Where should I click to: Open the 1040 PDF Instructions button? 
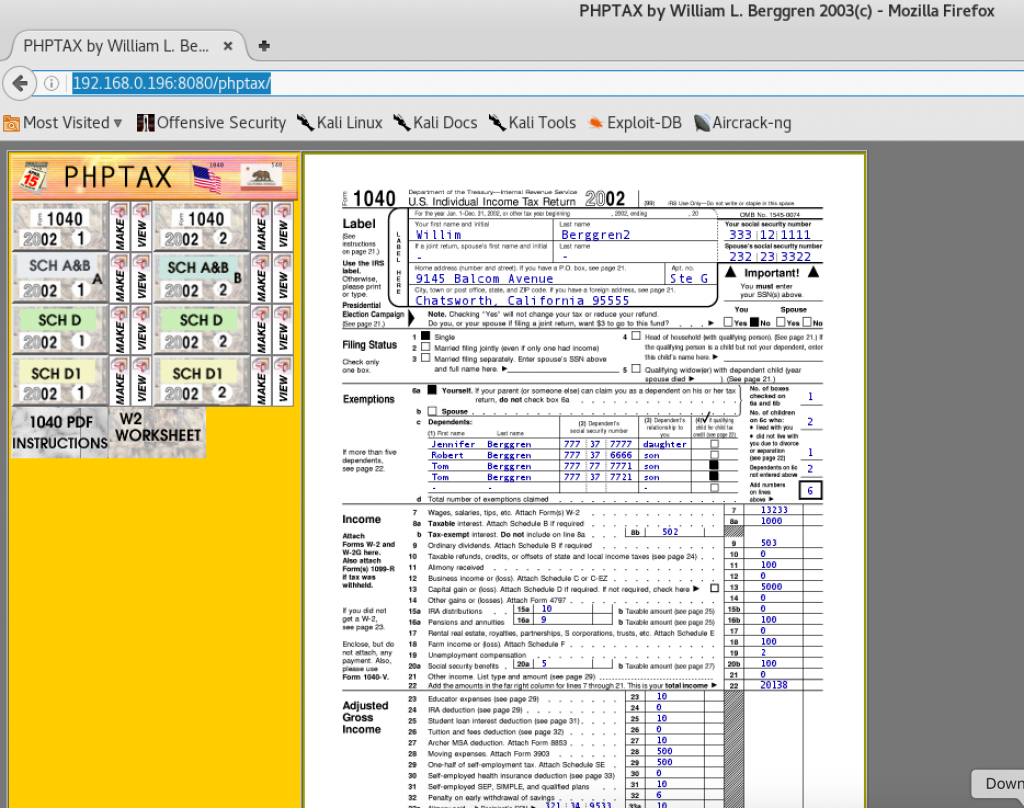60,432
